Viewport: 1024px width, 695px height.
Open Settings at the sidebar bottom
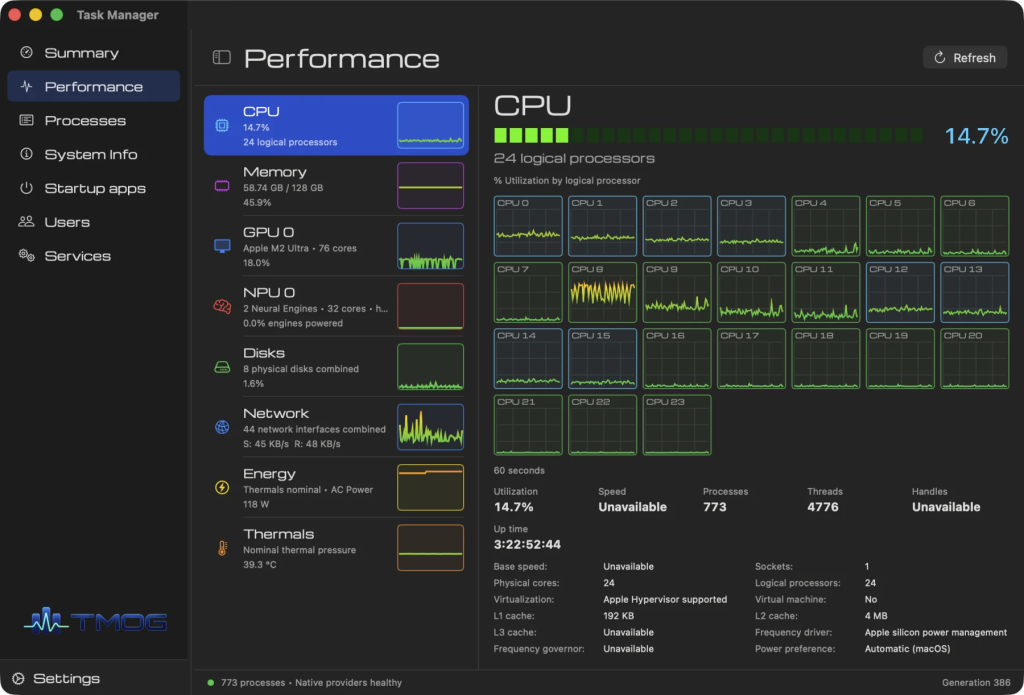pyautogui.click(x=59, y=679)
